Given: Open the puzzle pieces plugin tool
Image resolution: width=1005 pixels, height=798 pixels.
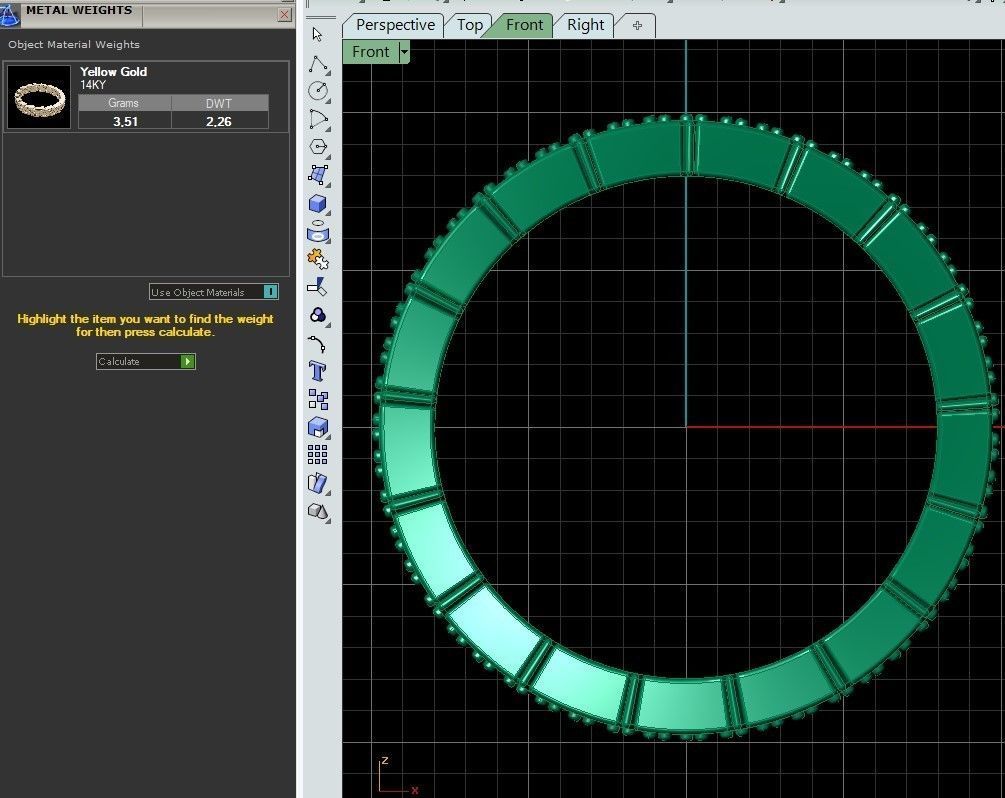Looking at the screenshot, I should (318, 260).
